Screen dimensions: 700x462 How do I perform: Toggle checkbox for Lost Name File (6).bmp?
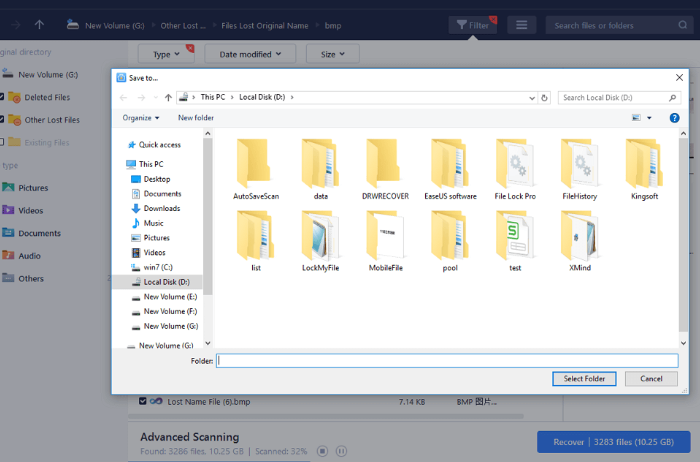pyautogui.click(x=142, y=401)
